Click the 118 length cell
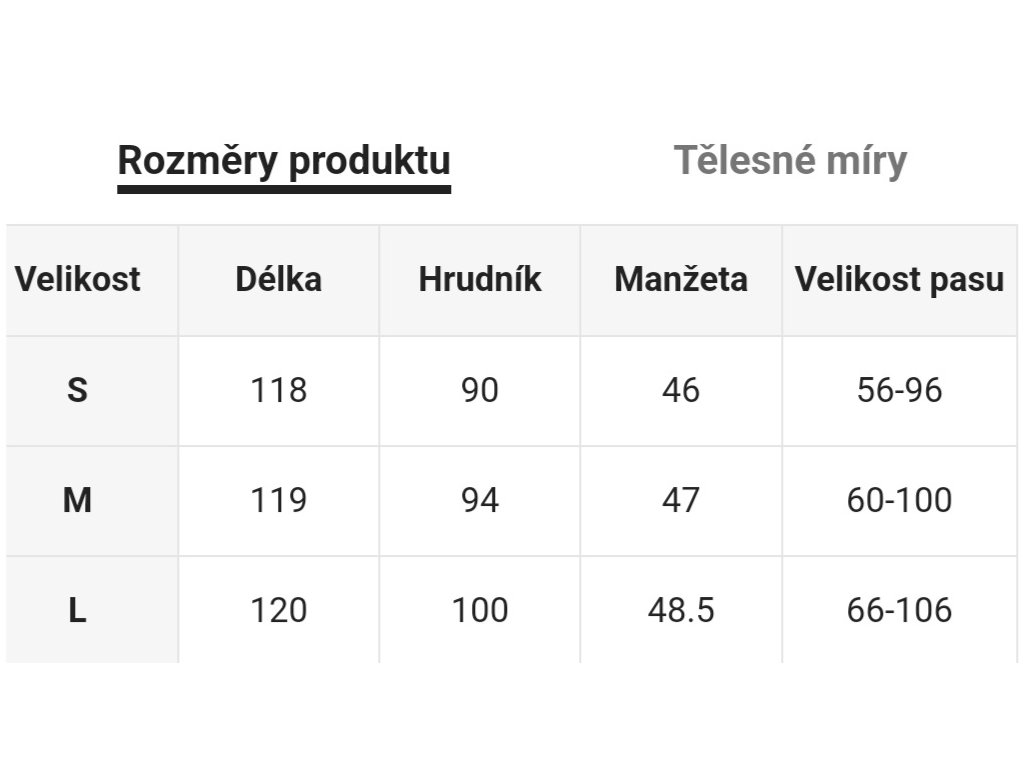The image size is (1024, 768). [279, 391]
